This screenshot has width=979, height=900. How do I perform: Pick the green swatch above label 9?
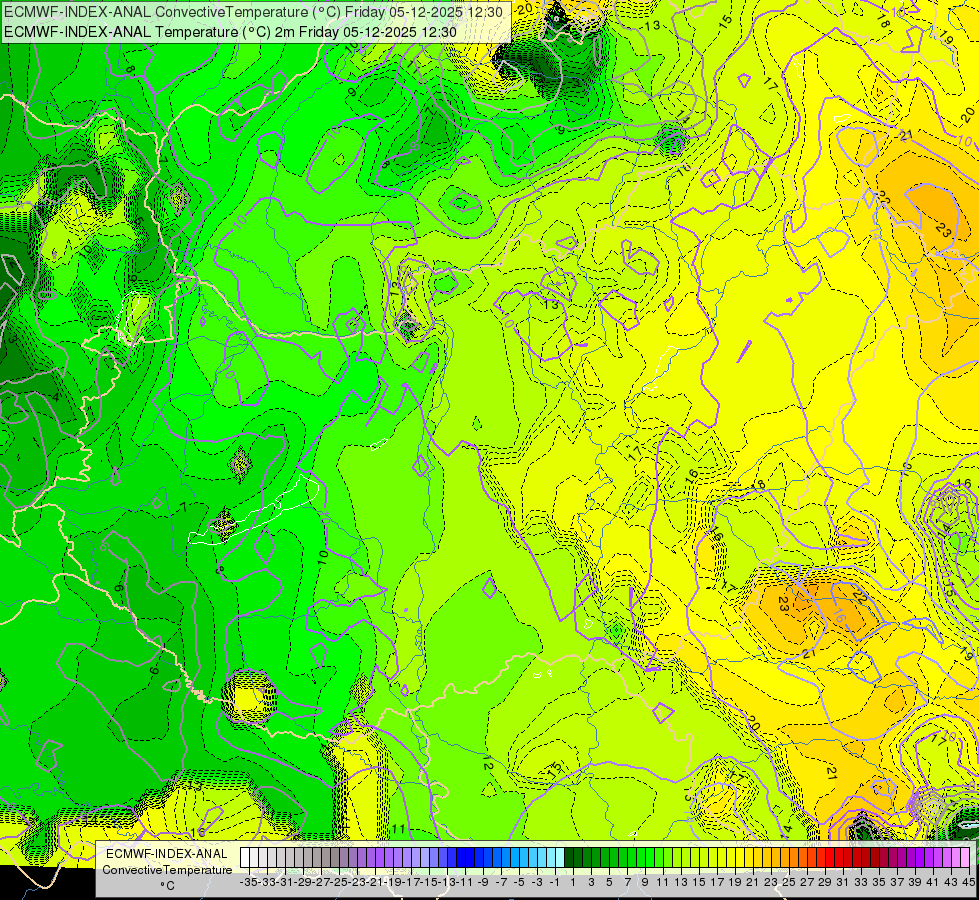(x=641, y=857)
